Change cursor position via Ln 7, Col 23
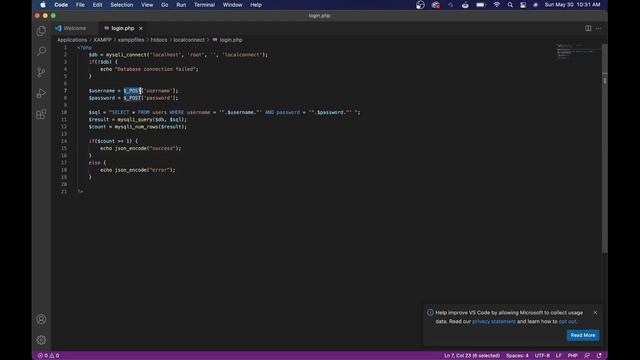 [472, 356]
